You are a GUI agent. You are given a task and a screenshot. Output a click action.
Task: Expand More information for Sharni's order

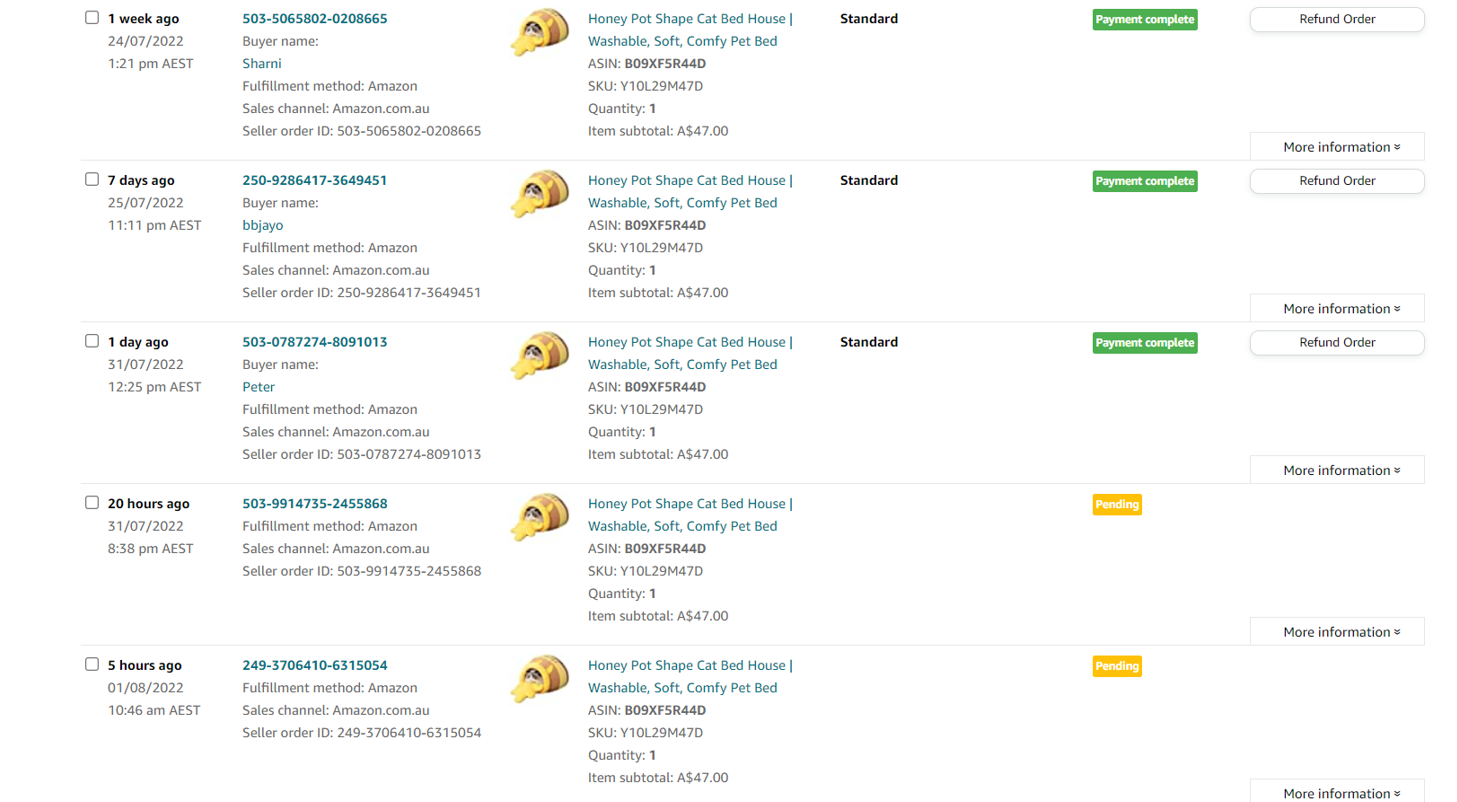(1337, 147)
